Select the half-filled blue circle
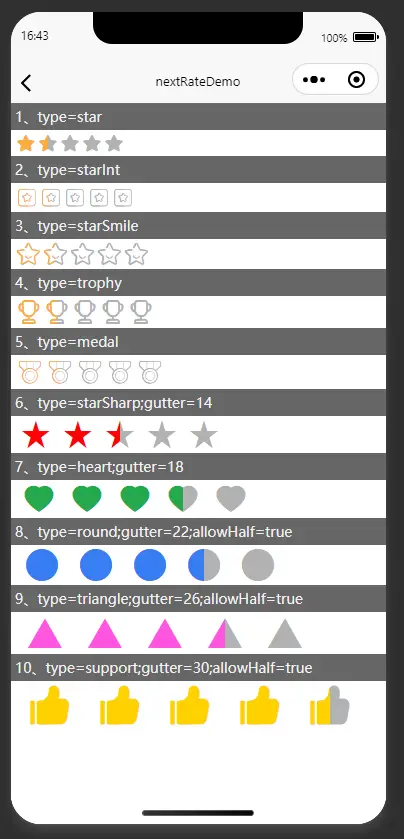 click(x=204, y=565)
